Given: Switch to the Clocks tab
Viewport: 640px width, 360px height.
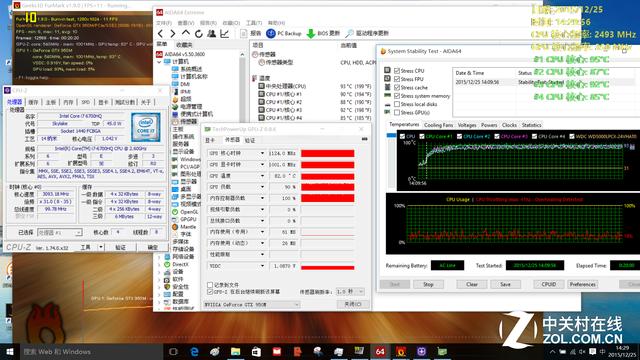Looking at the screenshot, I should 509,125.
